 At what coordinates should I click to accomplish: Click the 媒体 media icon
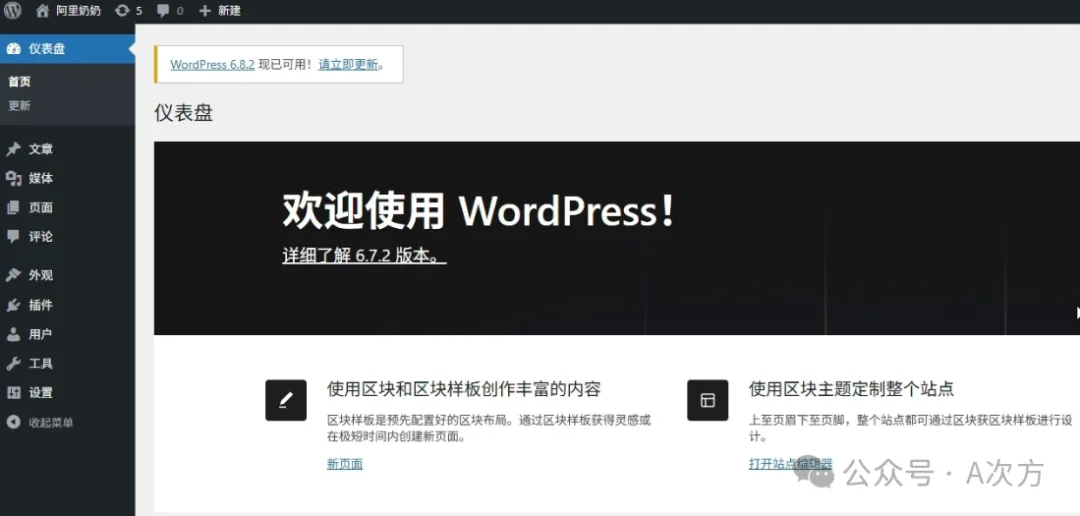coord(13,178)
